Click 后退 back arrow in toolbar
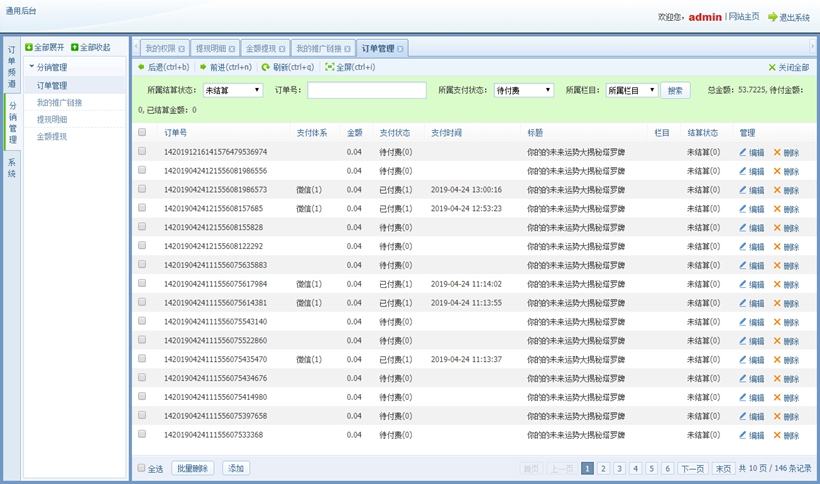 point(142,67)
